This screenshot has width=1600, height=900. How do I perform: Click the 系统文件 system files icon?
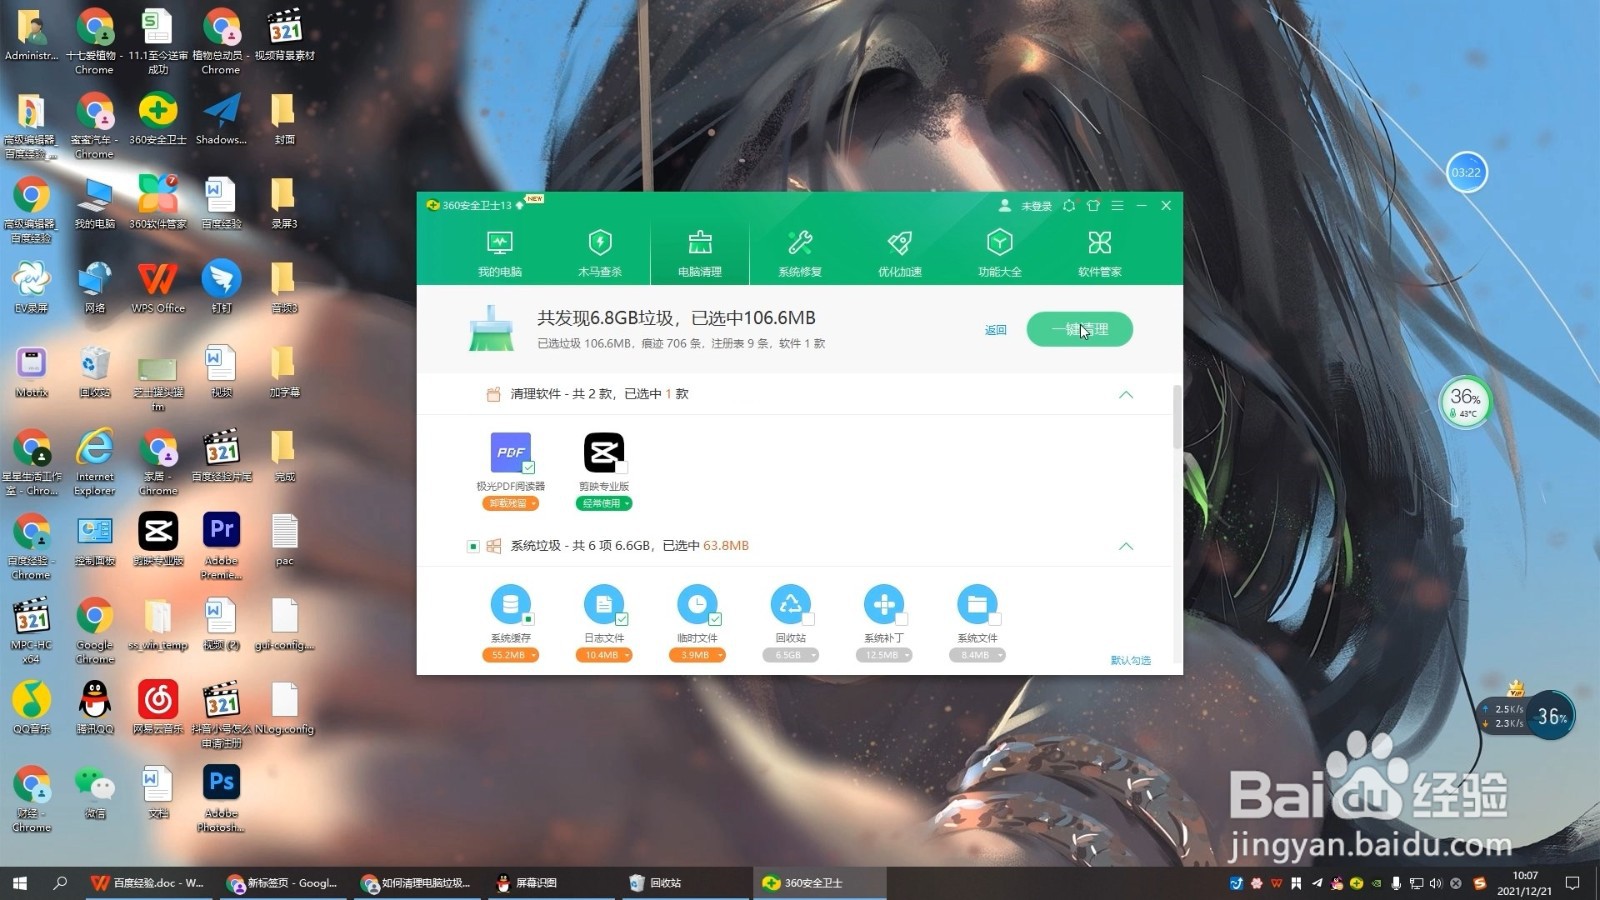(978, 602)
